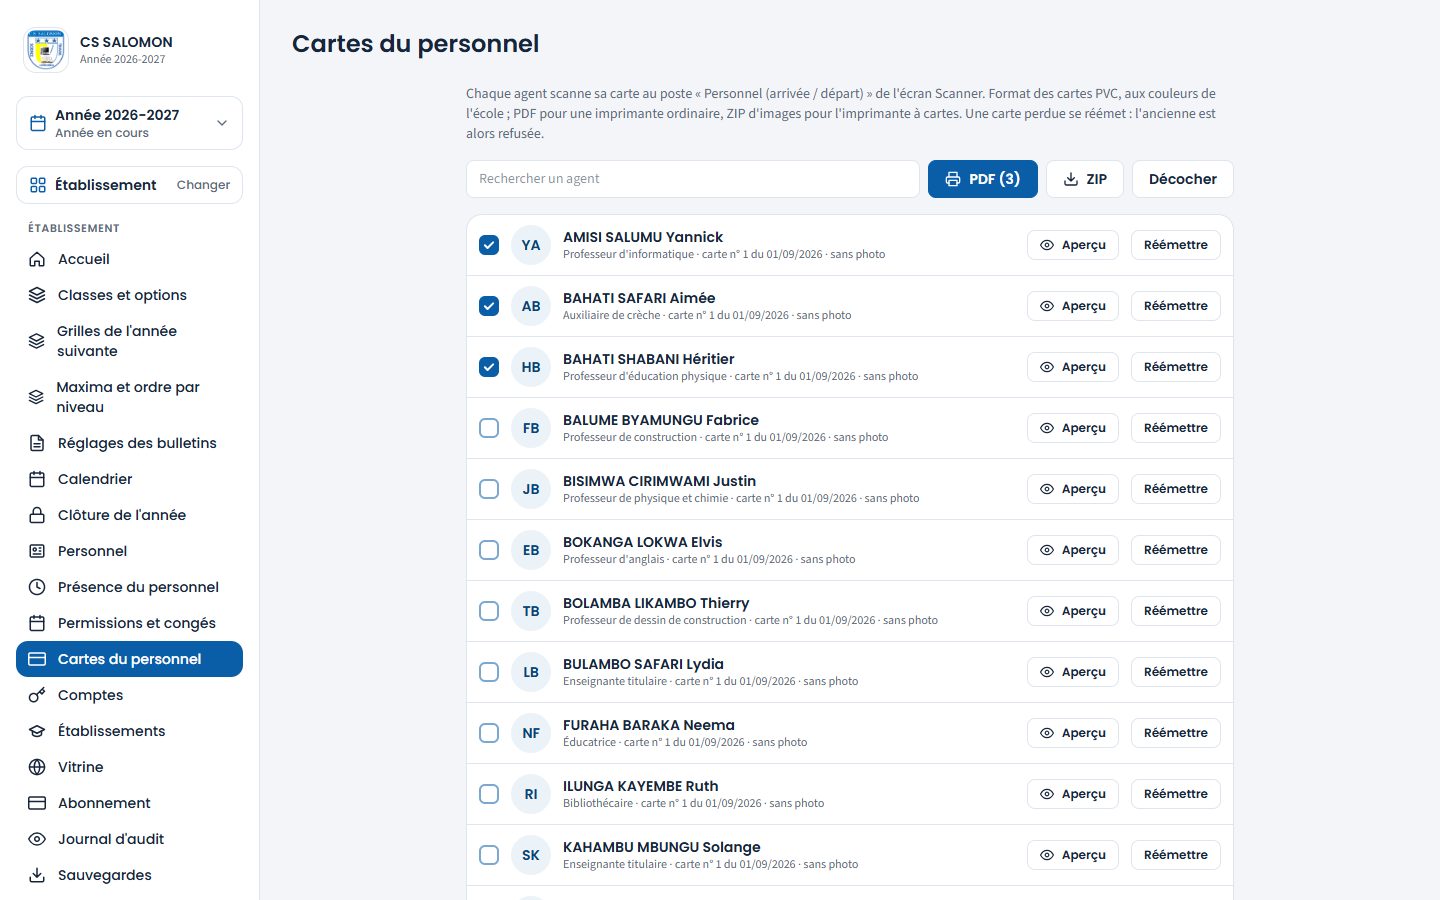Click the globe icon beside Vitrine

coord(37,767)
